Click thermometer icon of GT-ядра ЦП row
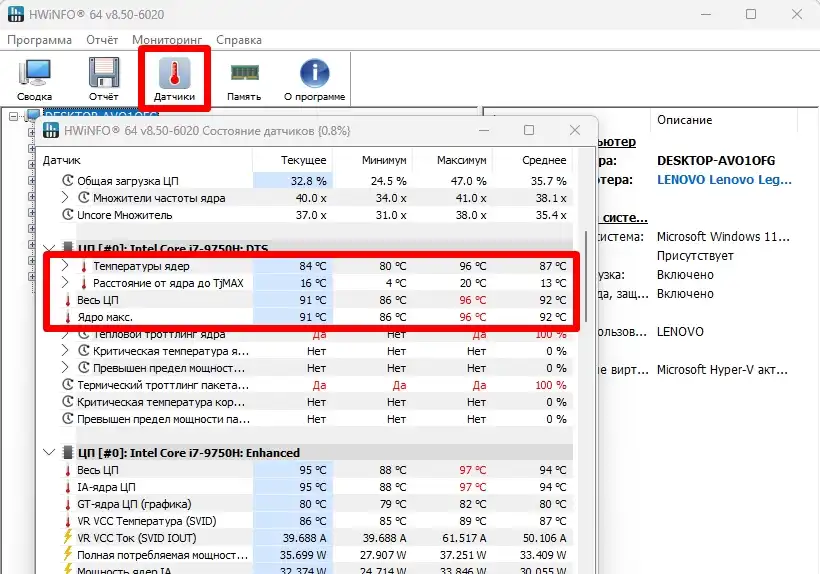The width and height of the screenshot is (820, 574). [67, 504]
